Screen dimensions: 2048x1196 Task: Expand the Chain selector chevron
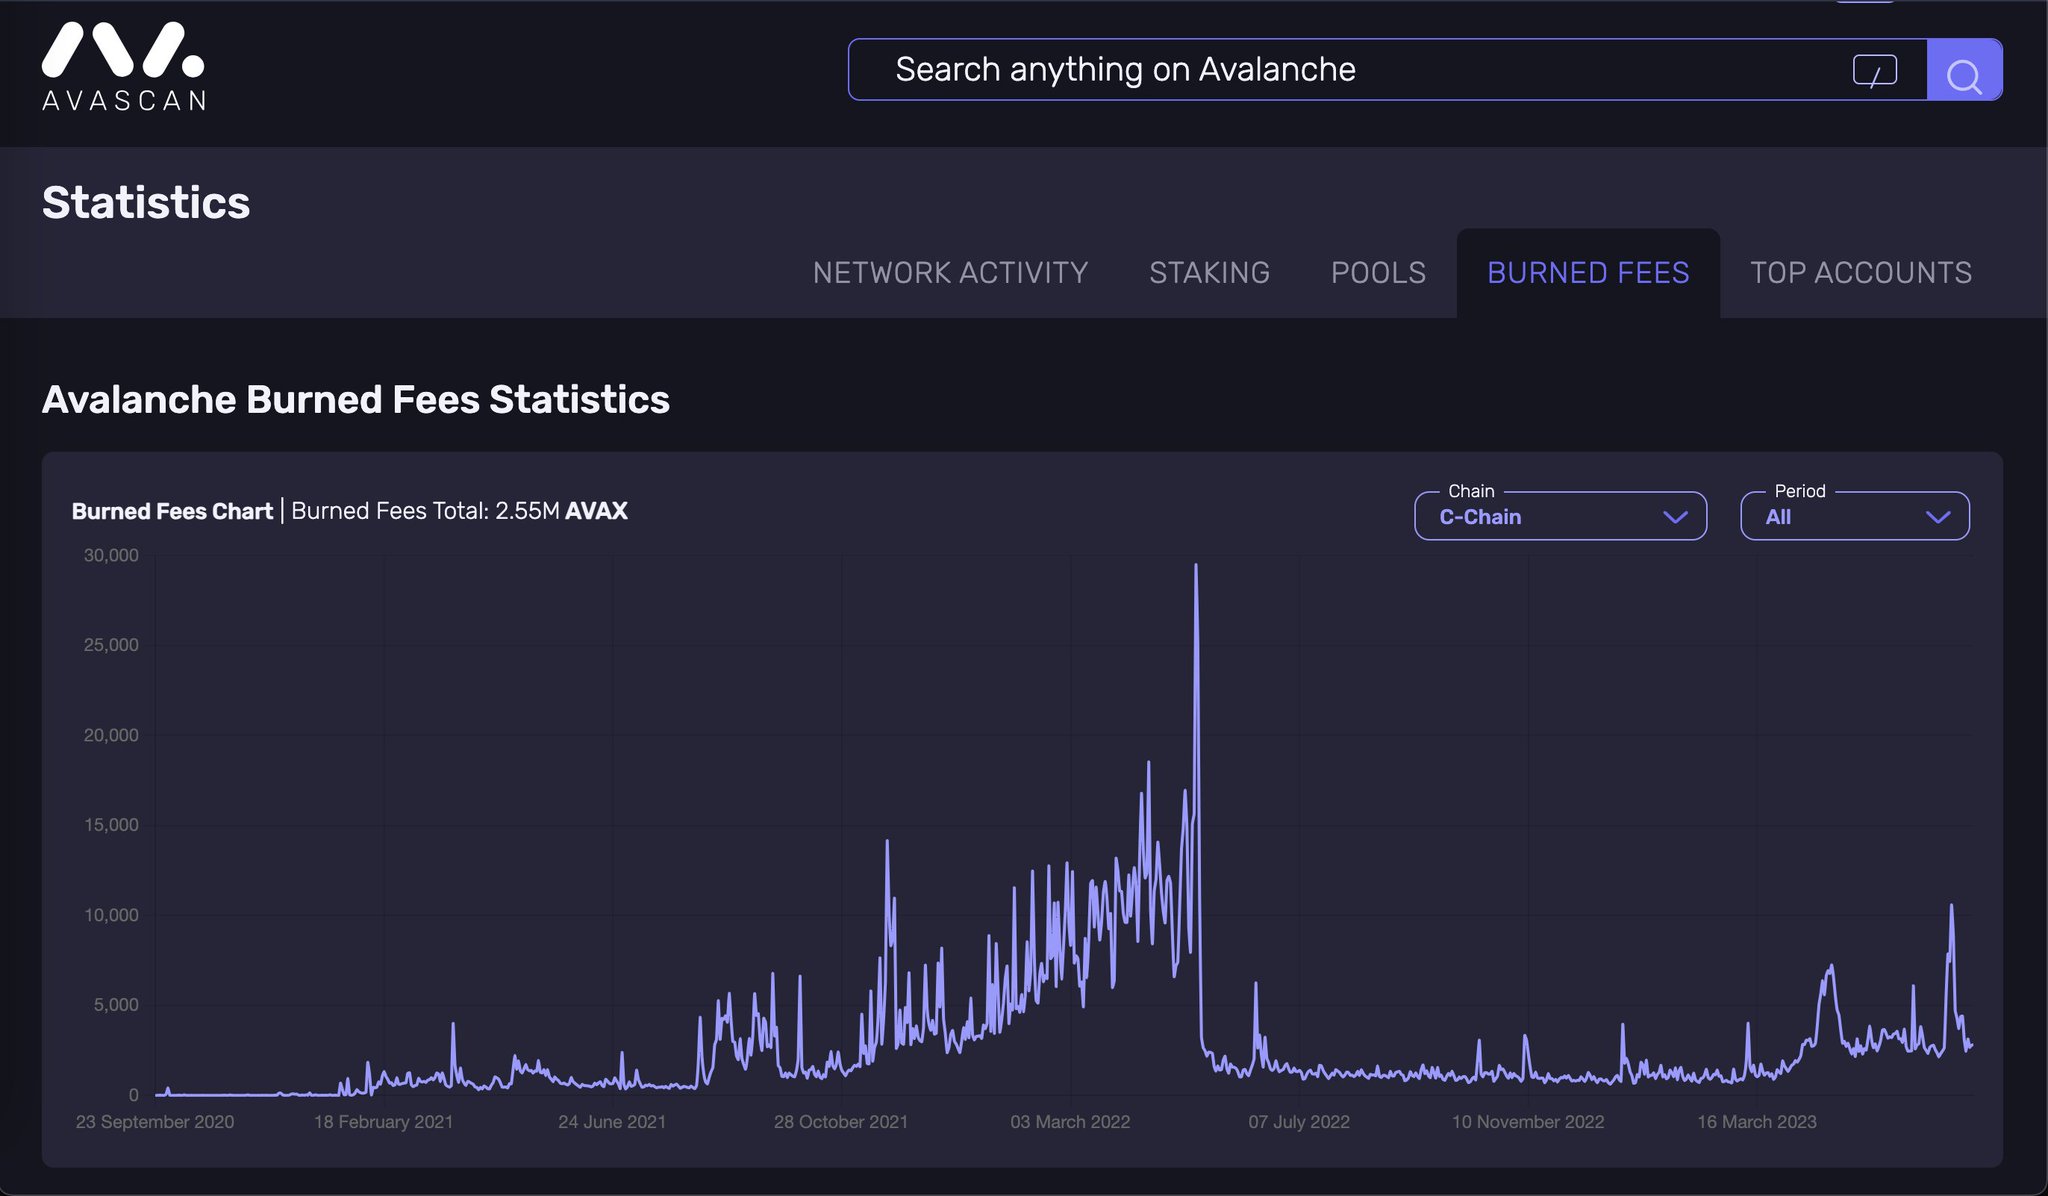(1674, 517)
